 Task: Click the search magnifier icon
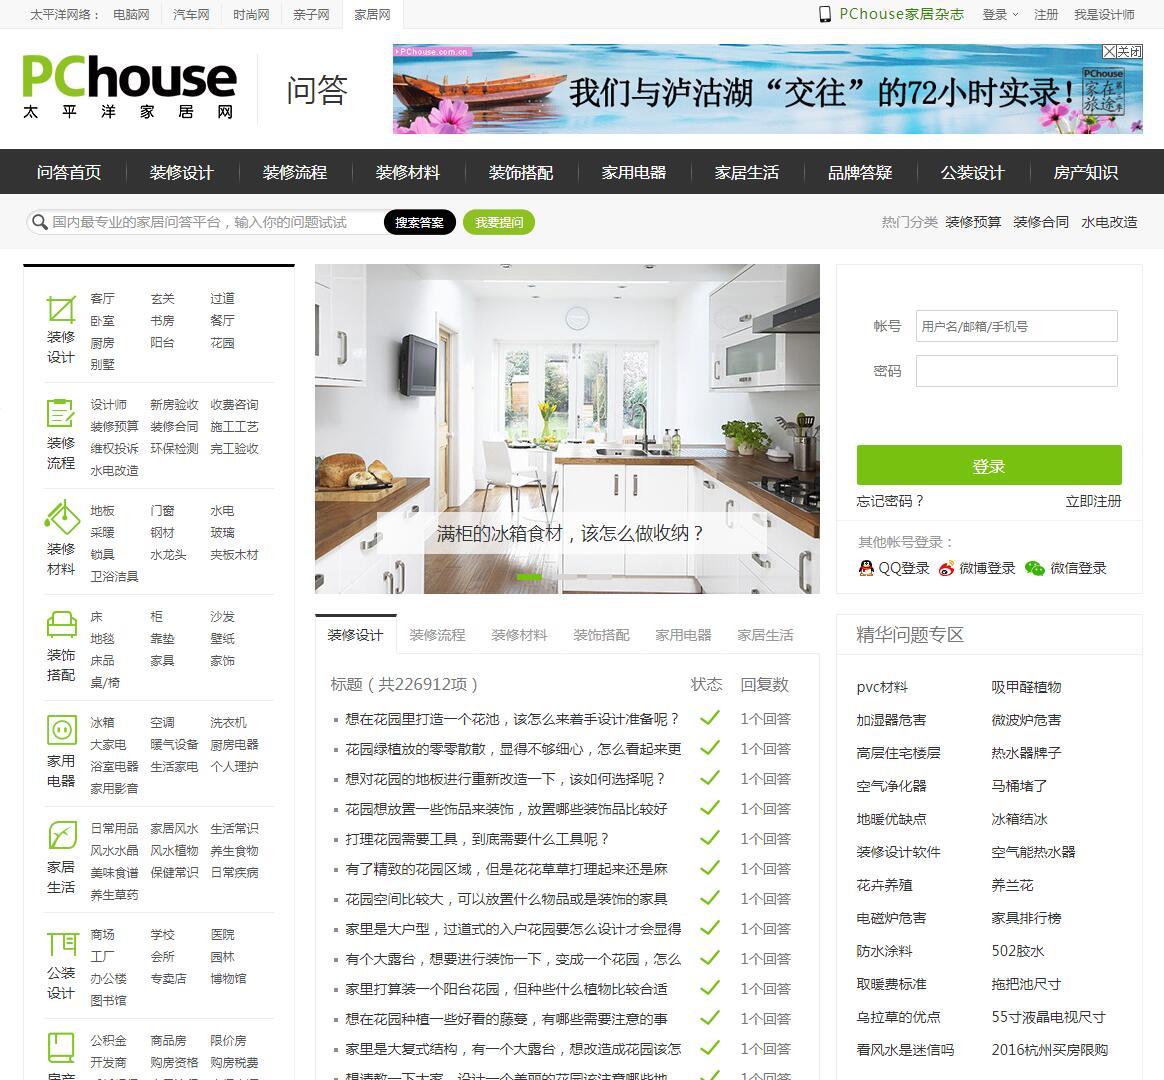[39, 222]
